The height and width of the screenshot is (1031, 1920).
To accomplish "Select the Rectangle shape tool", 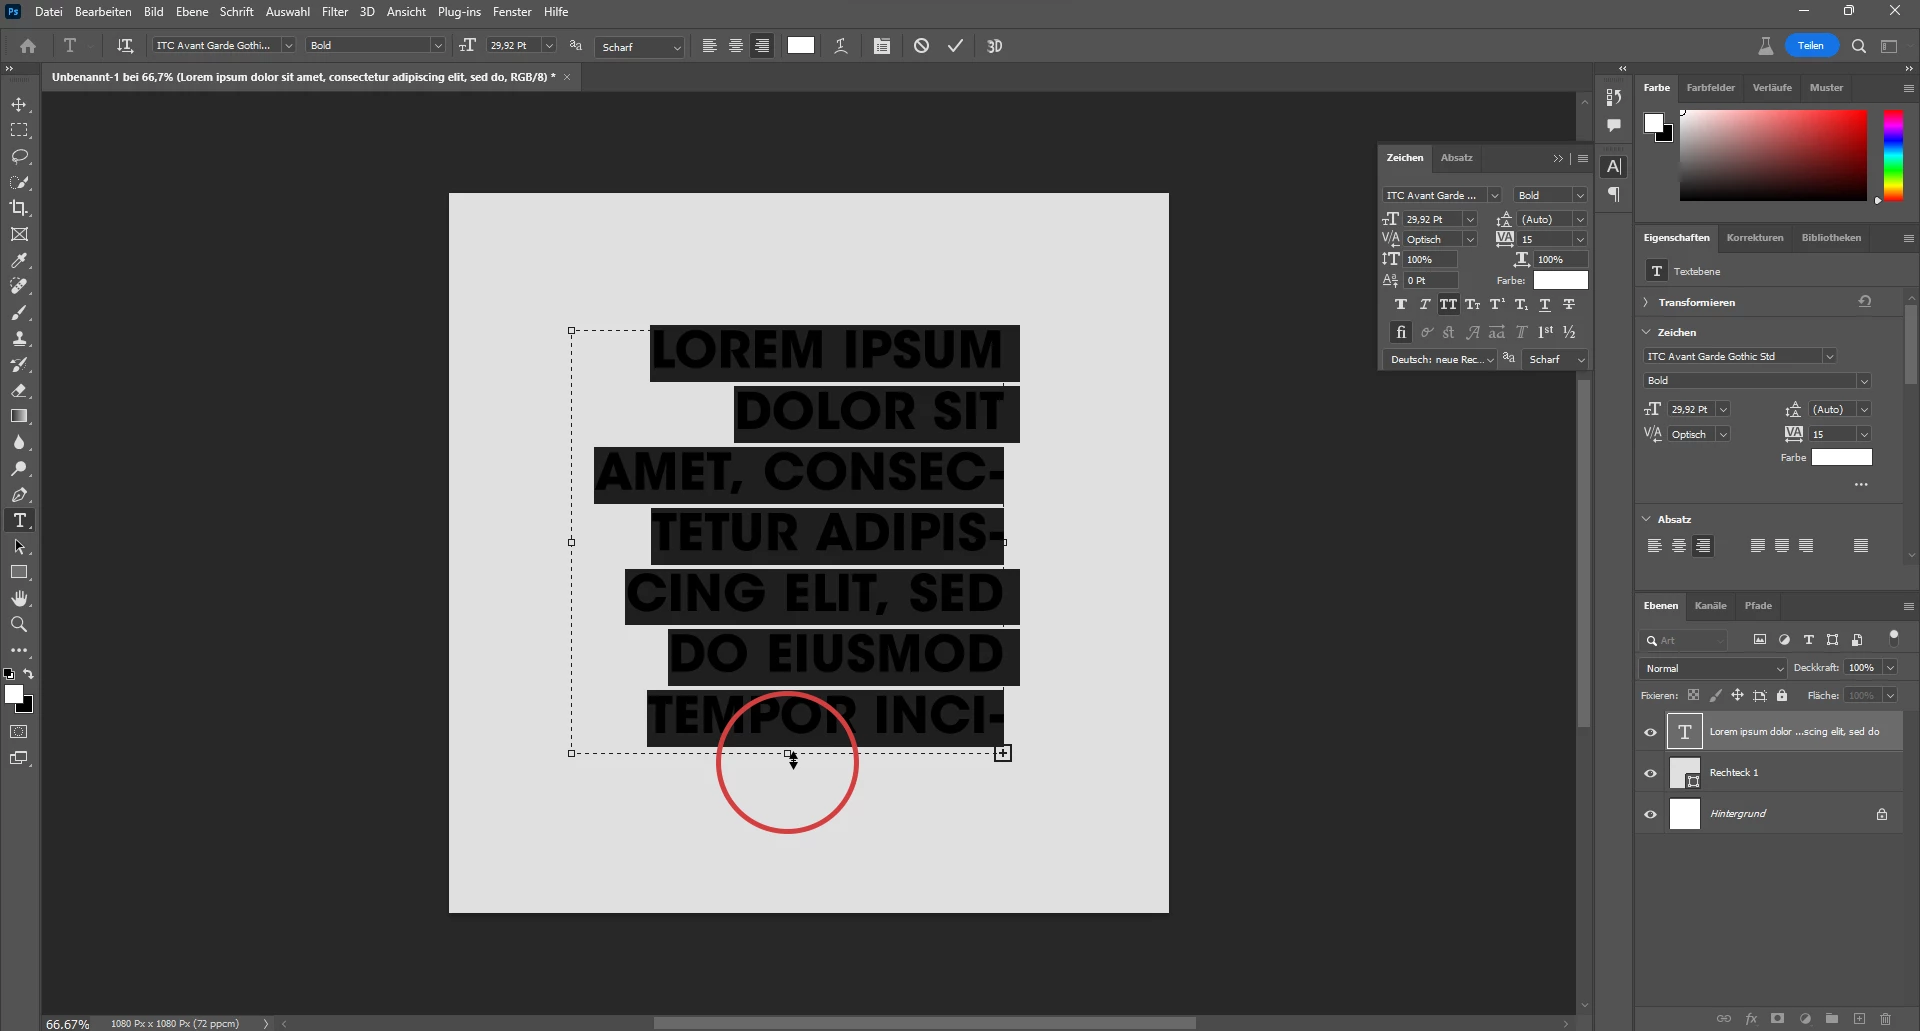I will coord(19,573).
